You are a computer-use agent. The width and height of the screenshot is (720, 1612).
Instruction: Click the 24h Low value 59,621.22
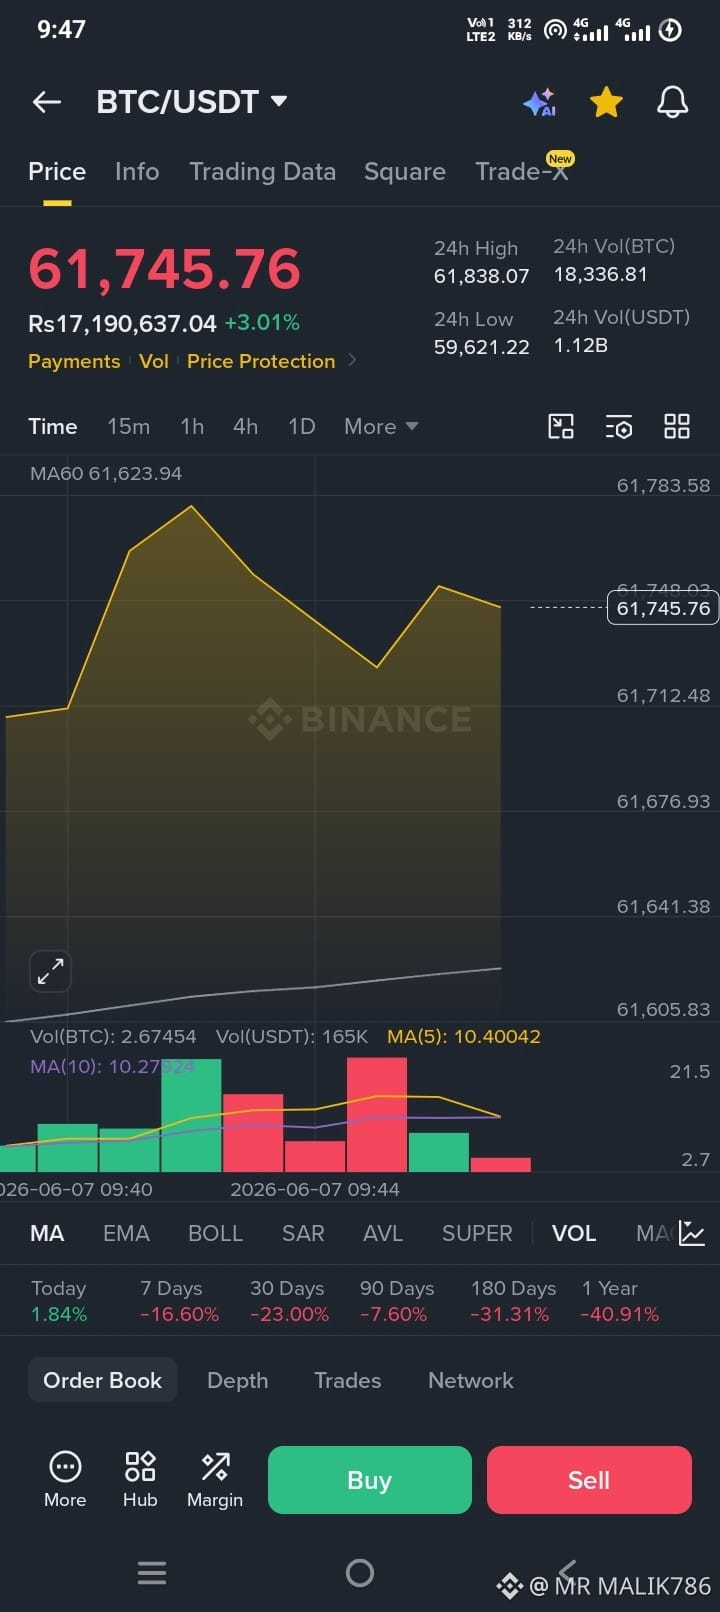[481, 347]
